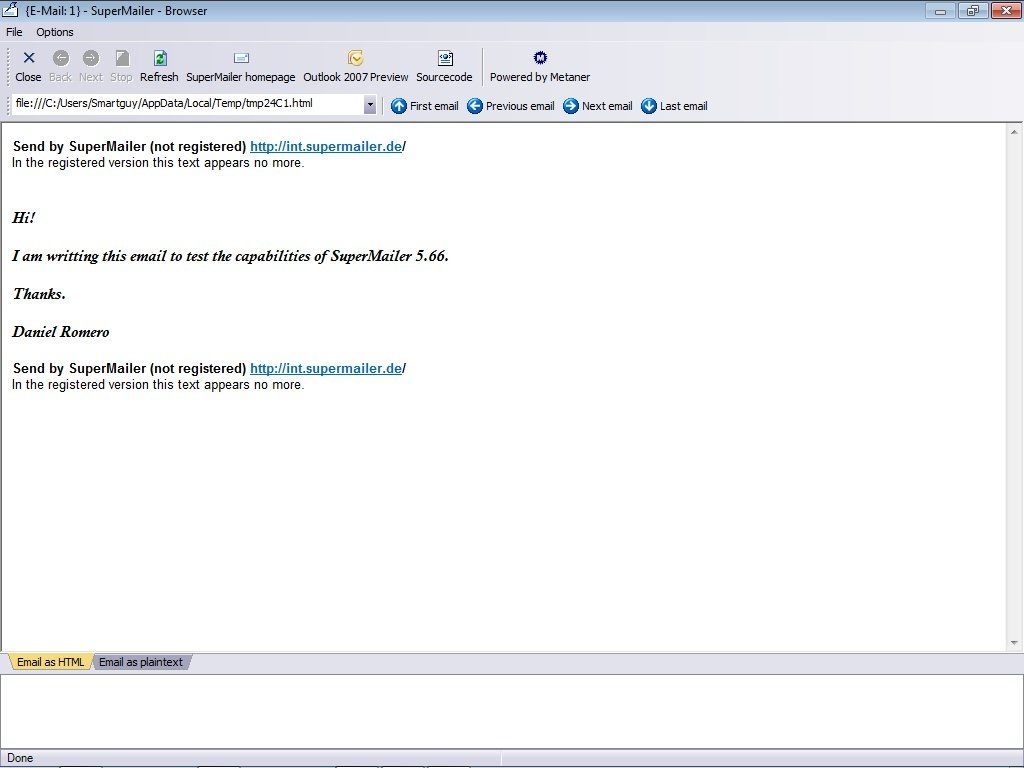Click the 'Daniel Romero' signature

[x=61, y=332]
